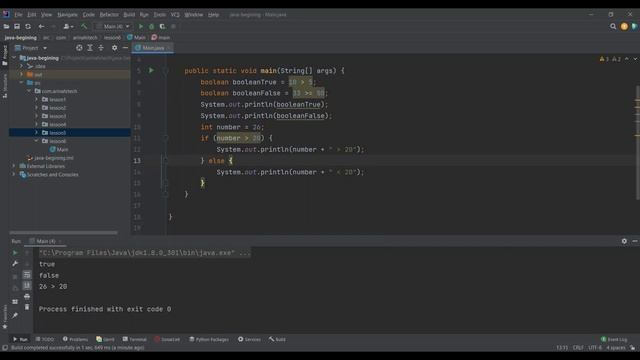Expand the lesson1 package
640x360 pixels.
tap(36, 100)
